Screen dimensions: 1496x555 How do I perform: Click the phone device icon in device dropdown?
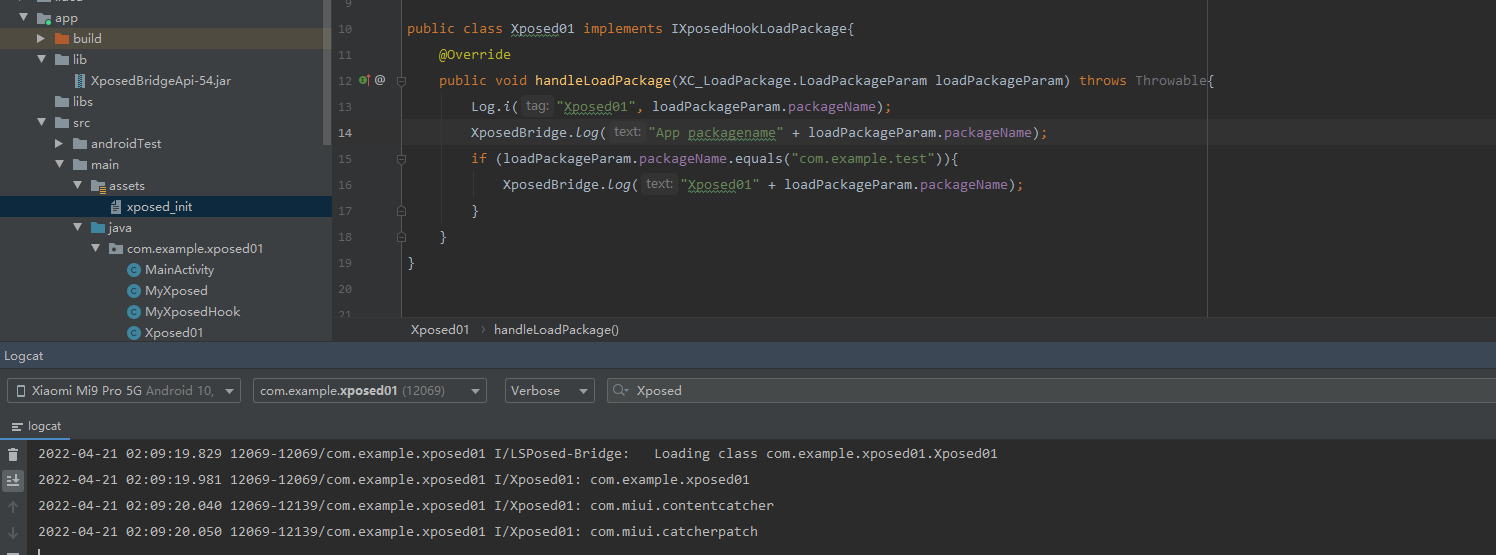point(22,391)
